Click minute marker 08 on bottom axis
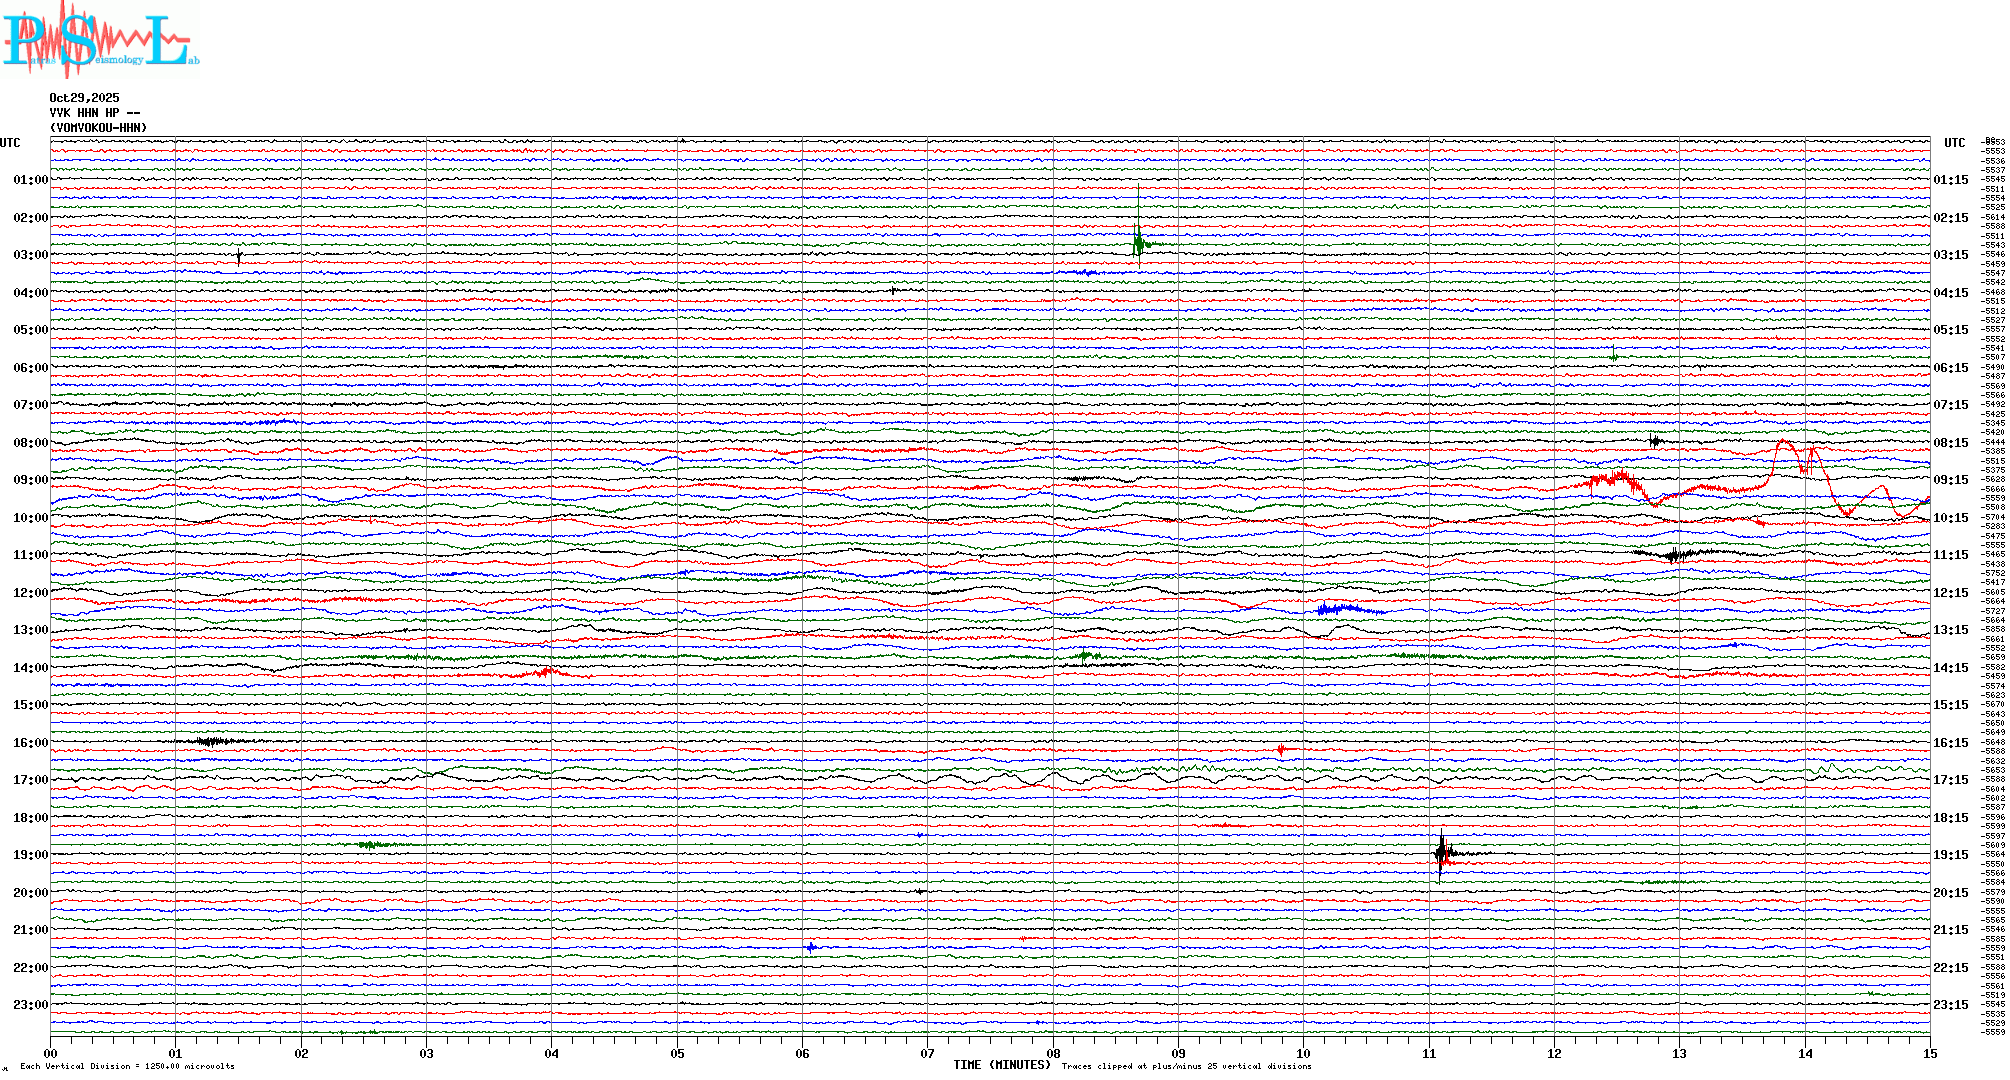Viewport: 2010px width, 1080px height. (x=1053, y=1053)
